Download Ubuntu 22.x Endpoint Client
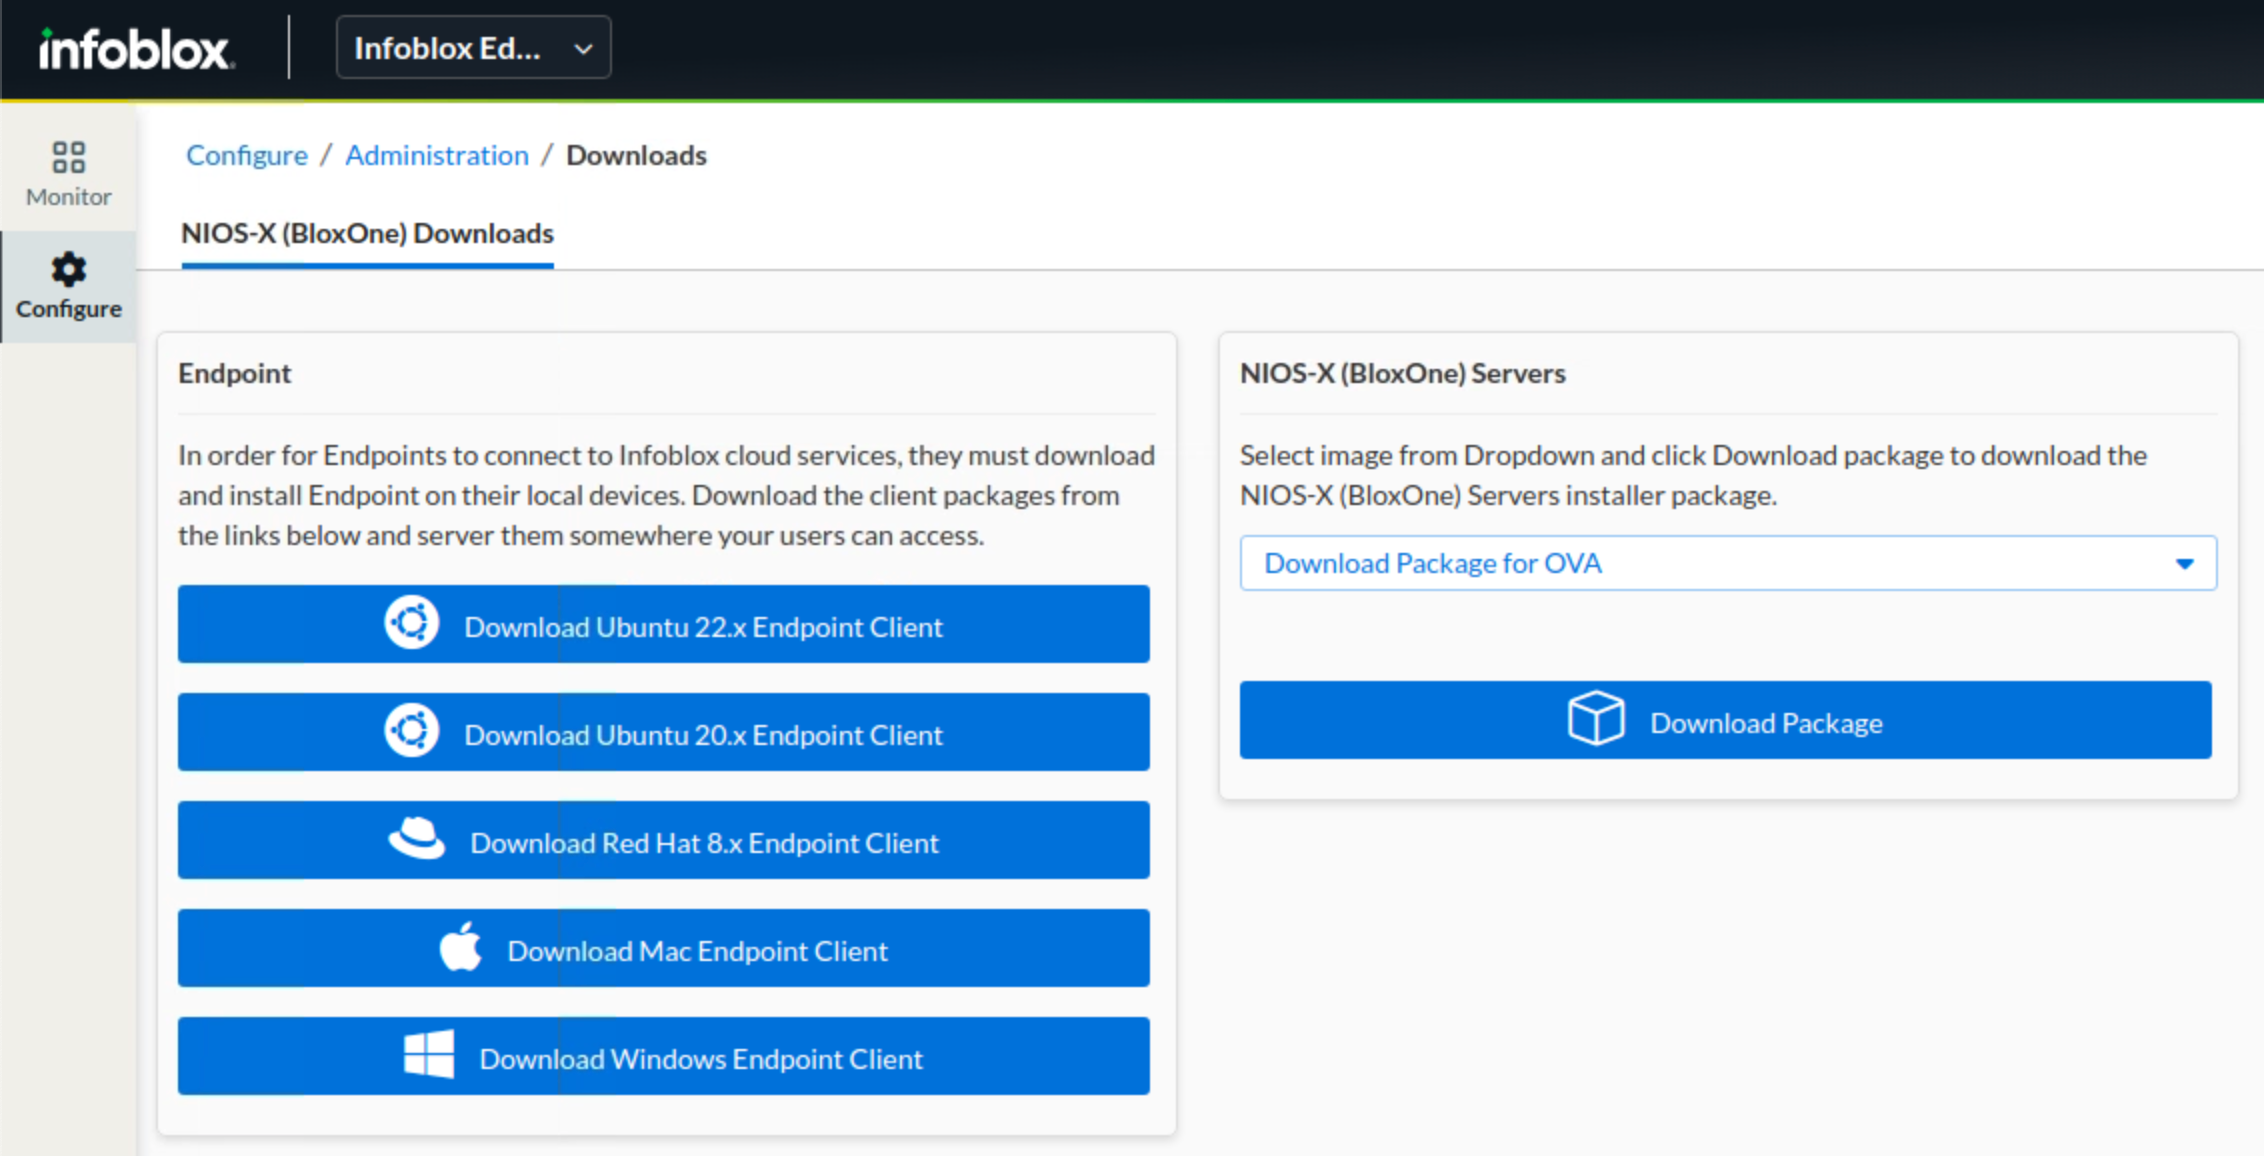2264x1156 pixels. (x=664, y=624)
